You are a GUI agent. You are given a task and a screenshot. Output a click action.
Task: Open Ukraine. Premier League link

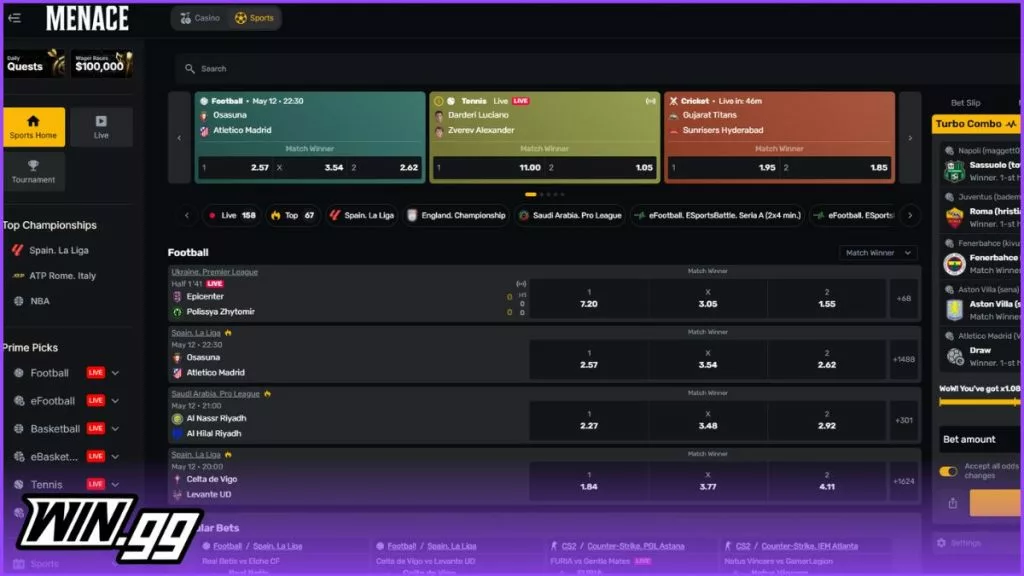point(214,272)
